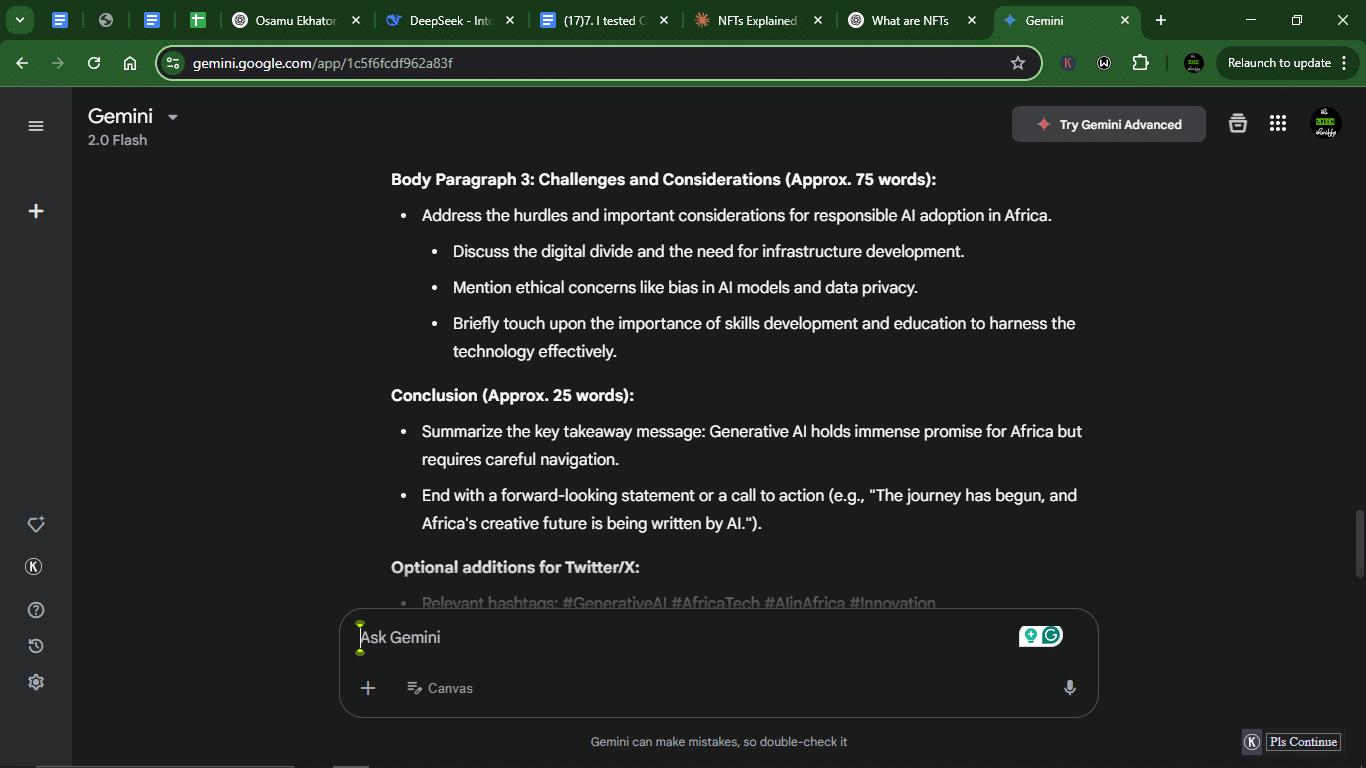The width and height of the screenshot is (1366, 768).
Task: Click 'Discuss the digital divide' bullet
Action: point(708,252)
